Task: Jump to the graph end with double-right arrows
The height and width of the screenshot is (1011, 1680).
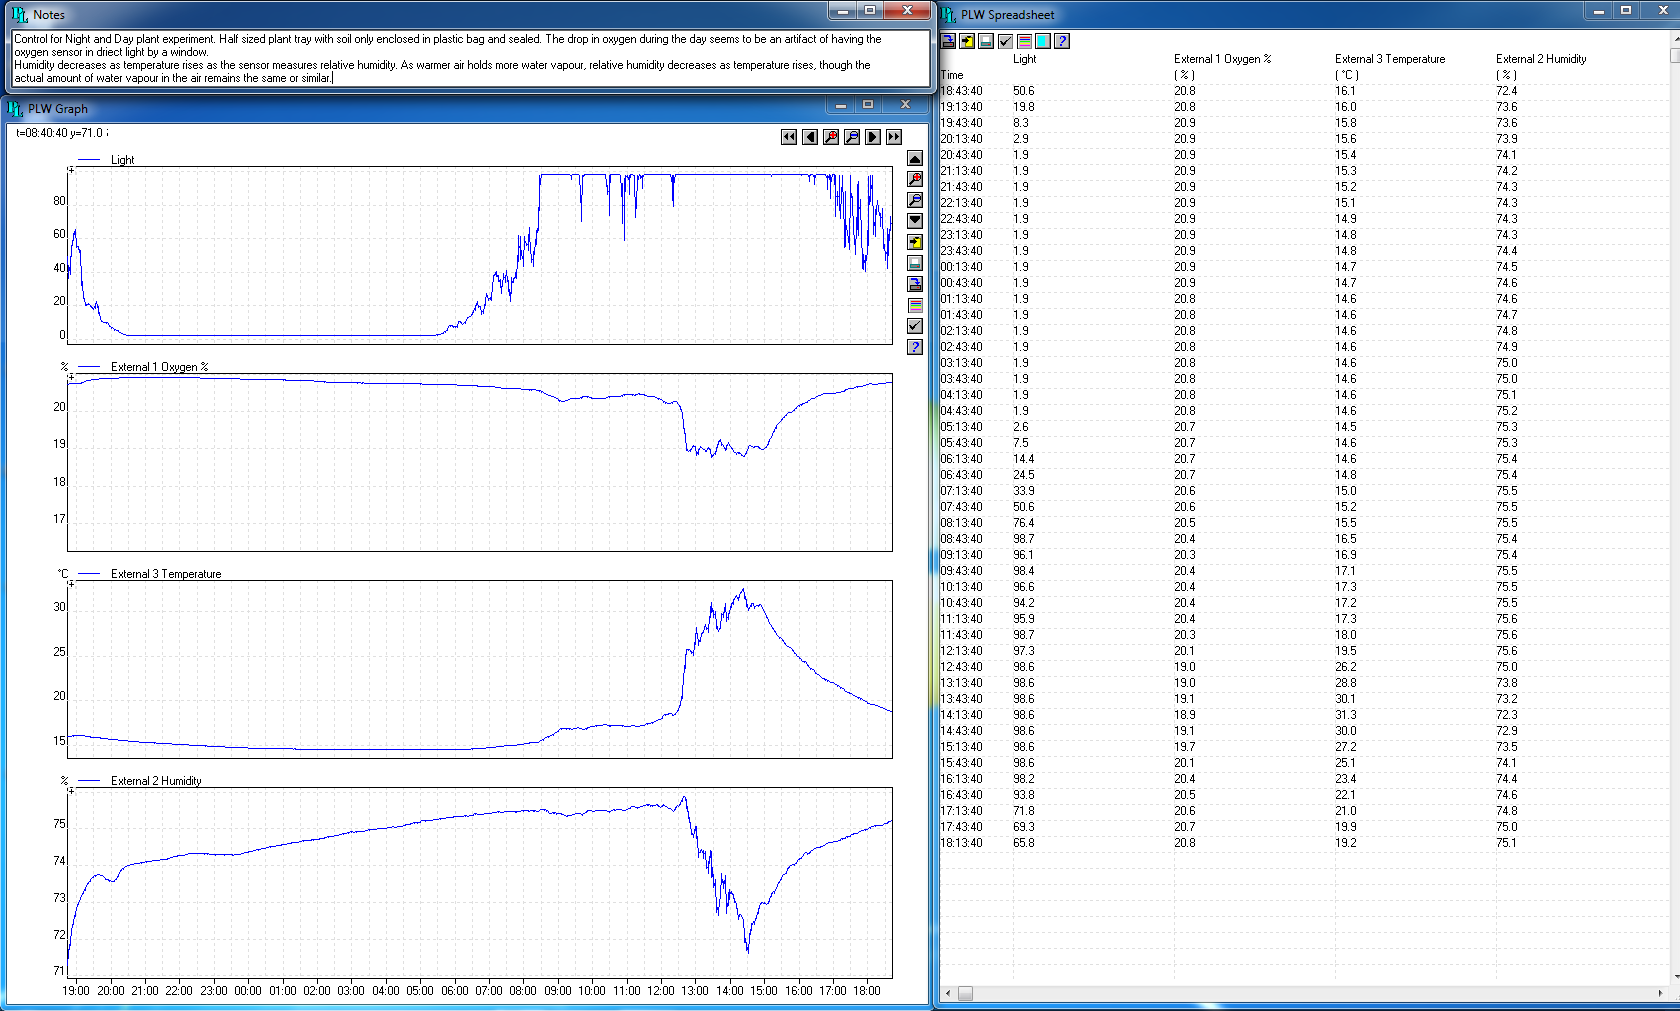Action: [x=894, y=137]
